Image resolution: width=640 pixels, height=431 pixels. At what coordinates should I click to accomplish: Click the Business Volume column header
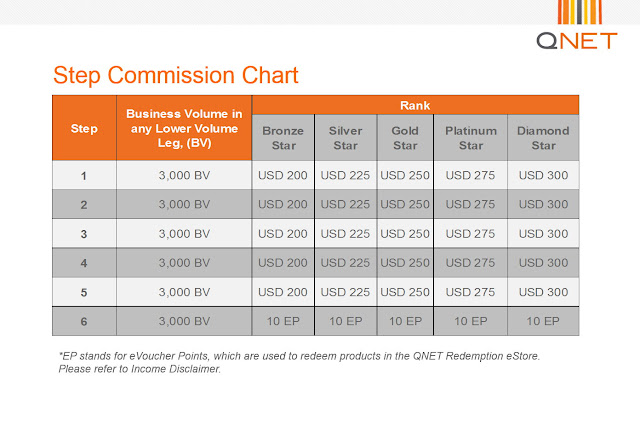(184, 129)
